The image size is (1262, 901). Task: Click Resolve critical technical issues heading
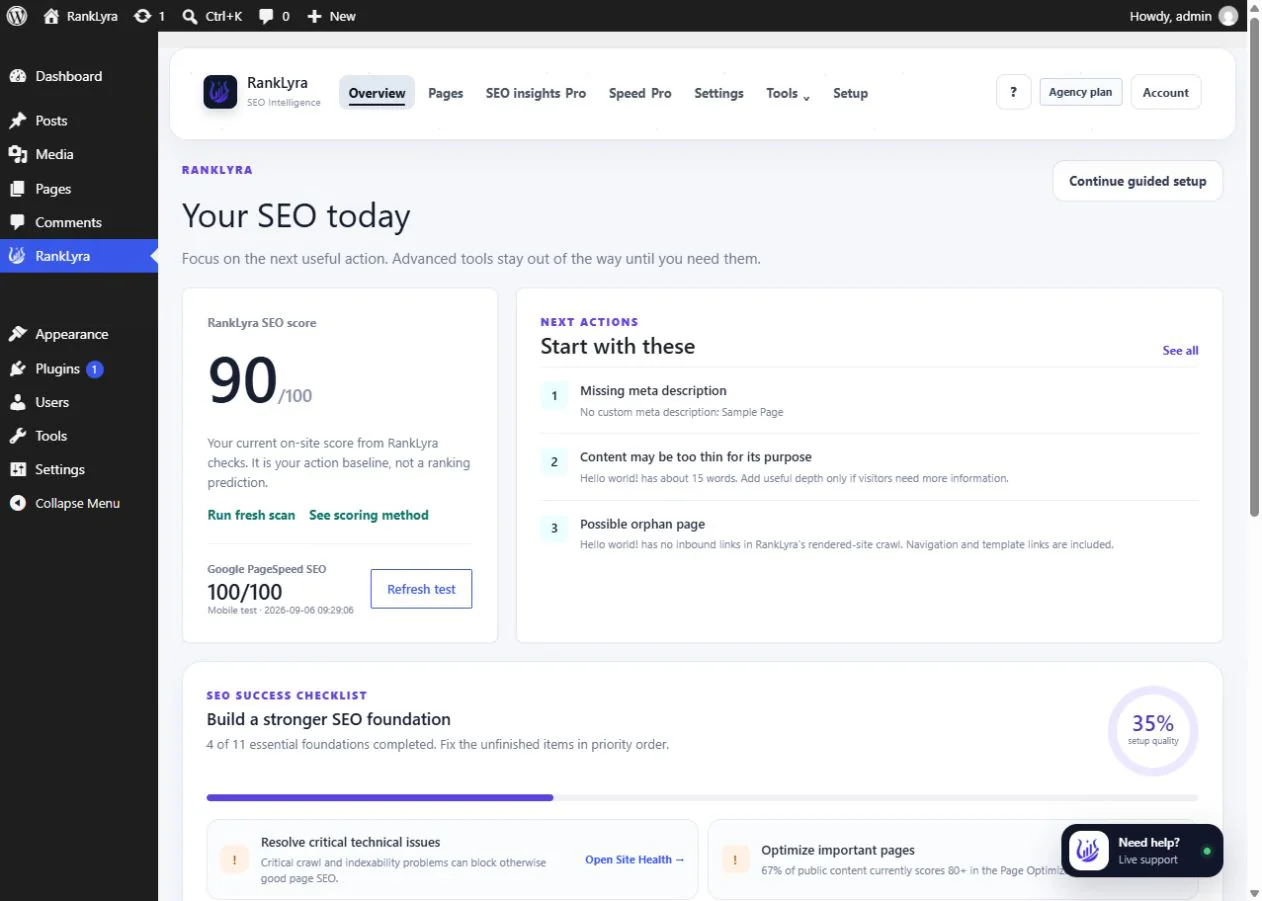click(350, 842)
